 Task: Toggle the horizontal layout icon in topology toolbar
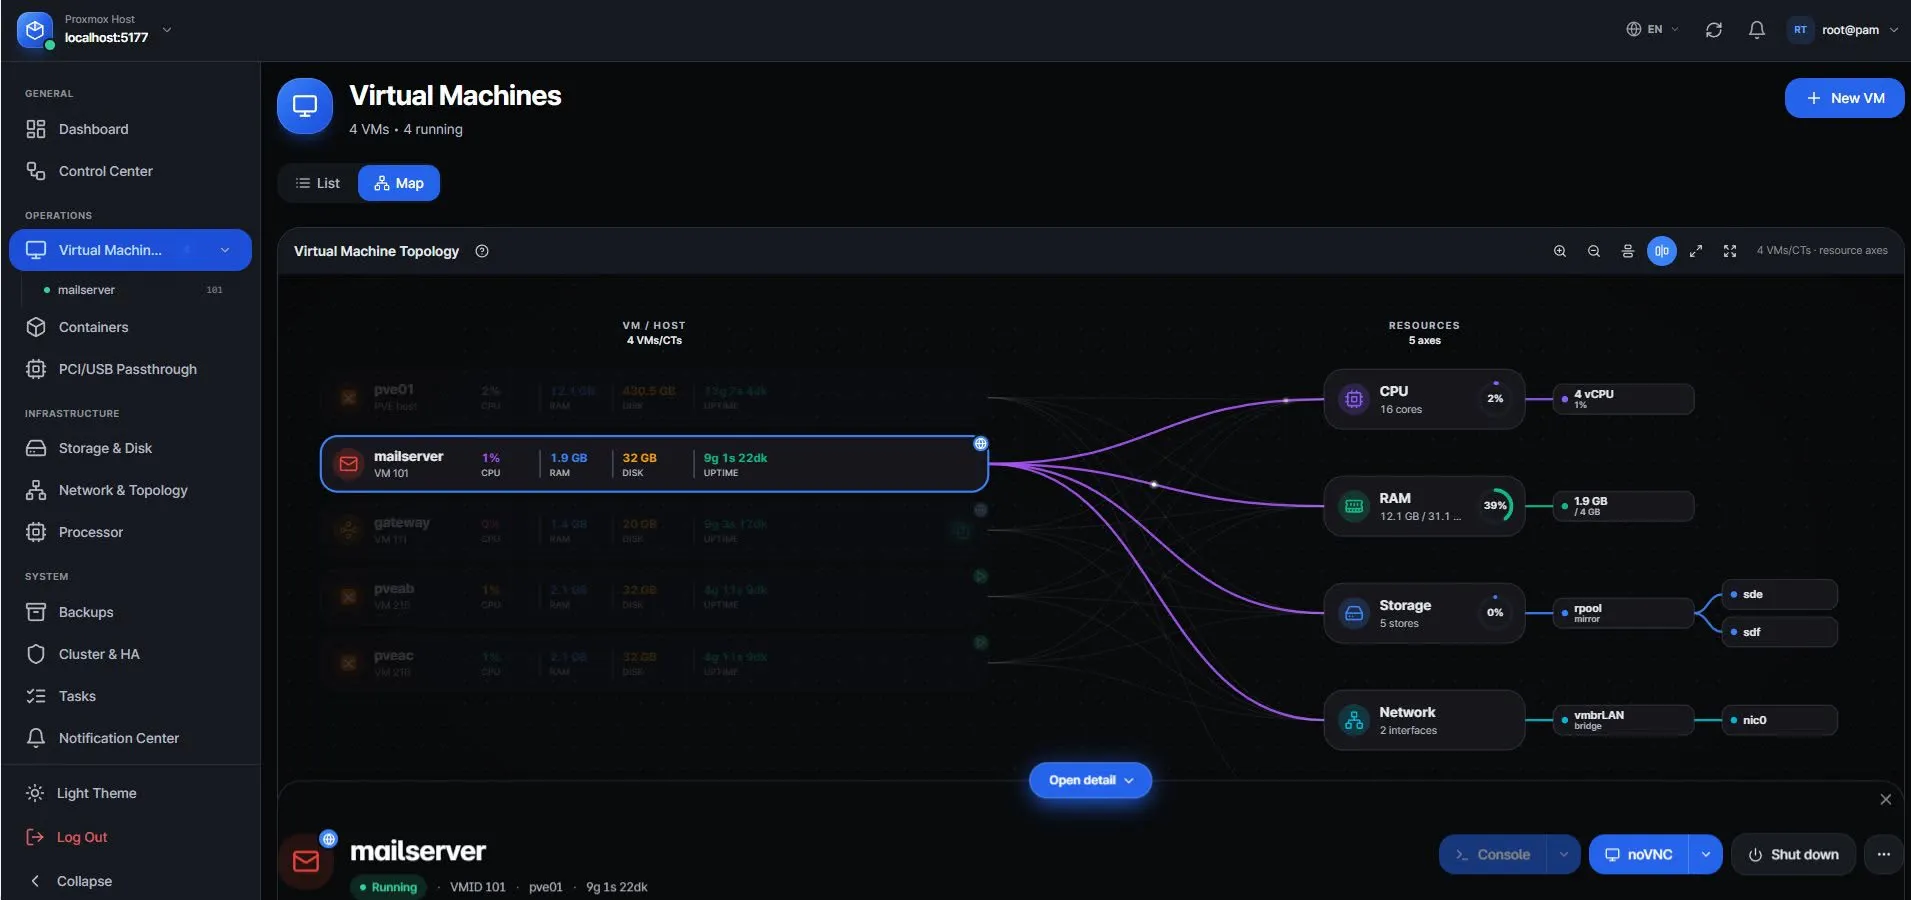tap(1661, 251)
